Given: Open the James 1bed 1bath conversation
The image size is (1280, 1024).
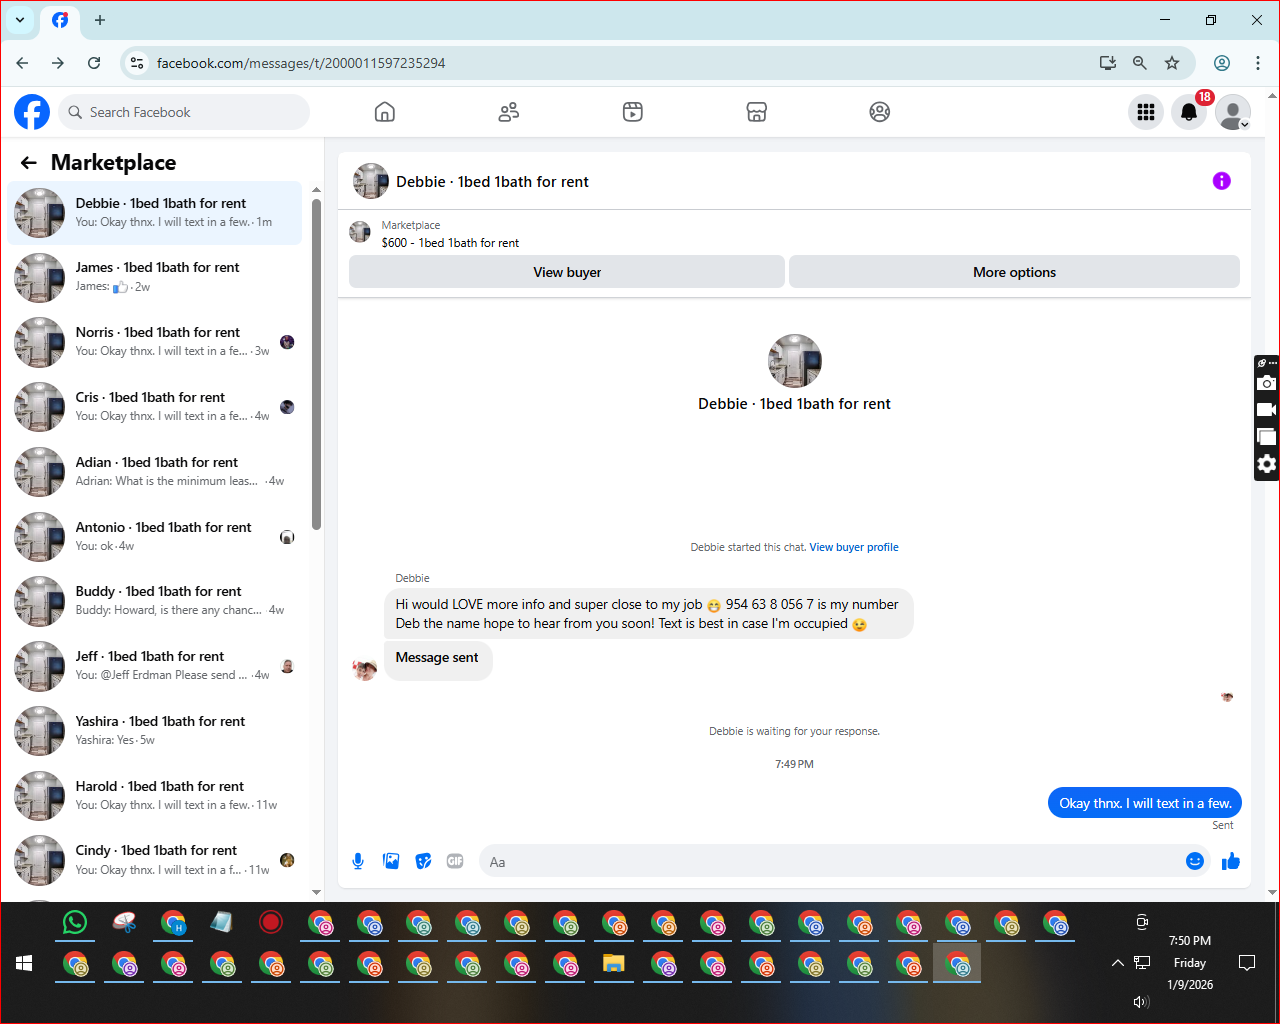Looking at the screenshot, I should (155, 277).
